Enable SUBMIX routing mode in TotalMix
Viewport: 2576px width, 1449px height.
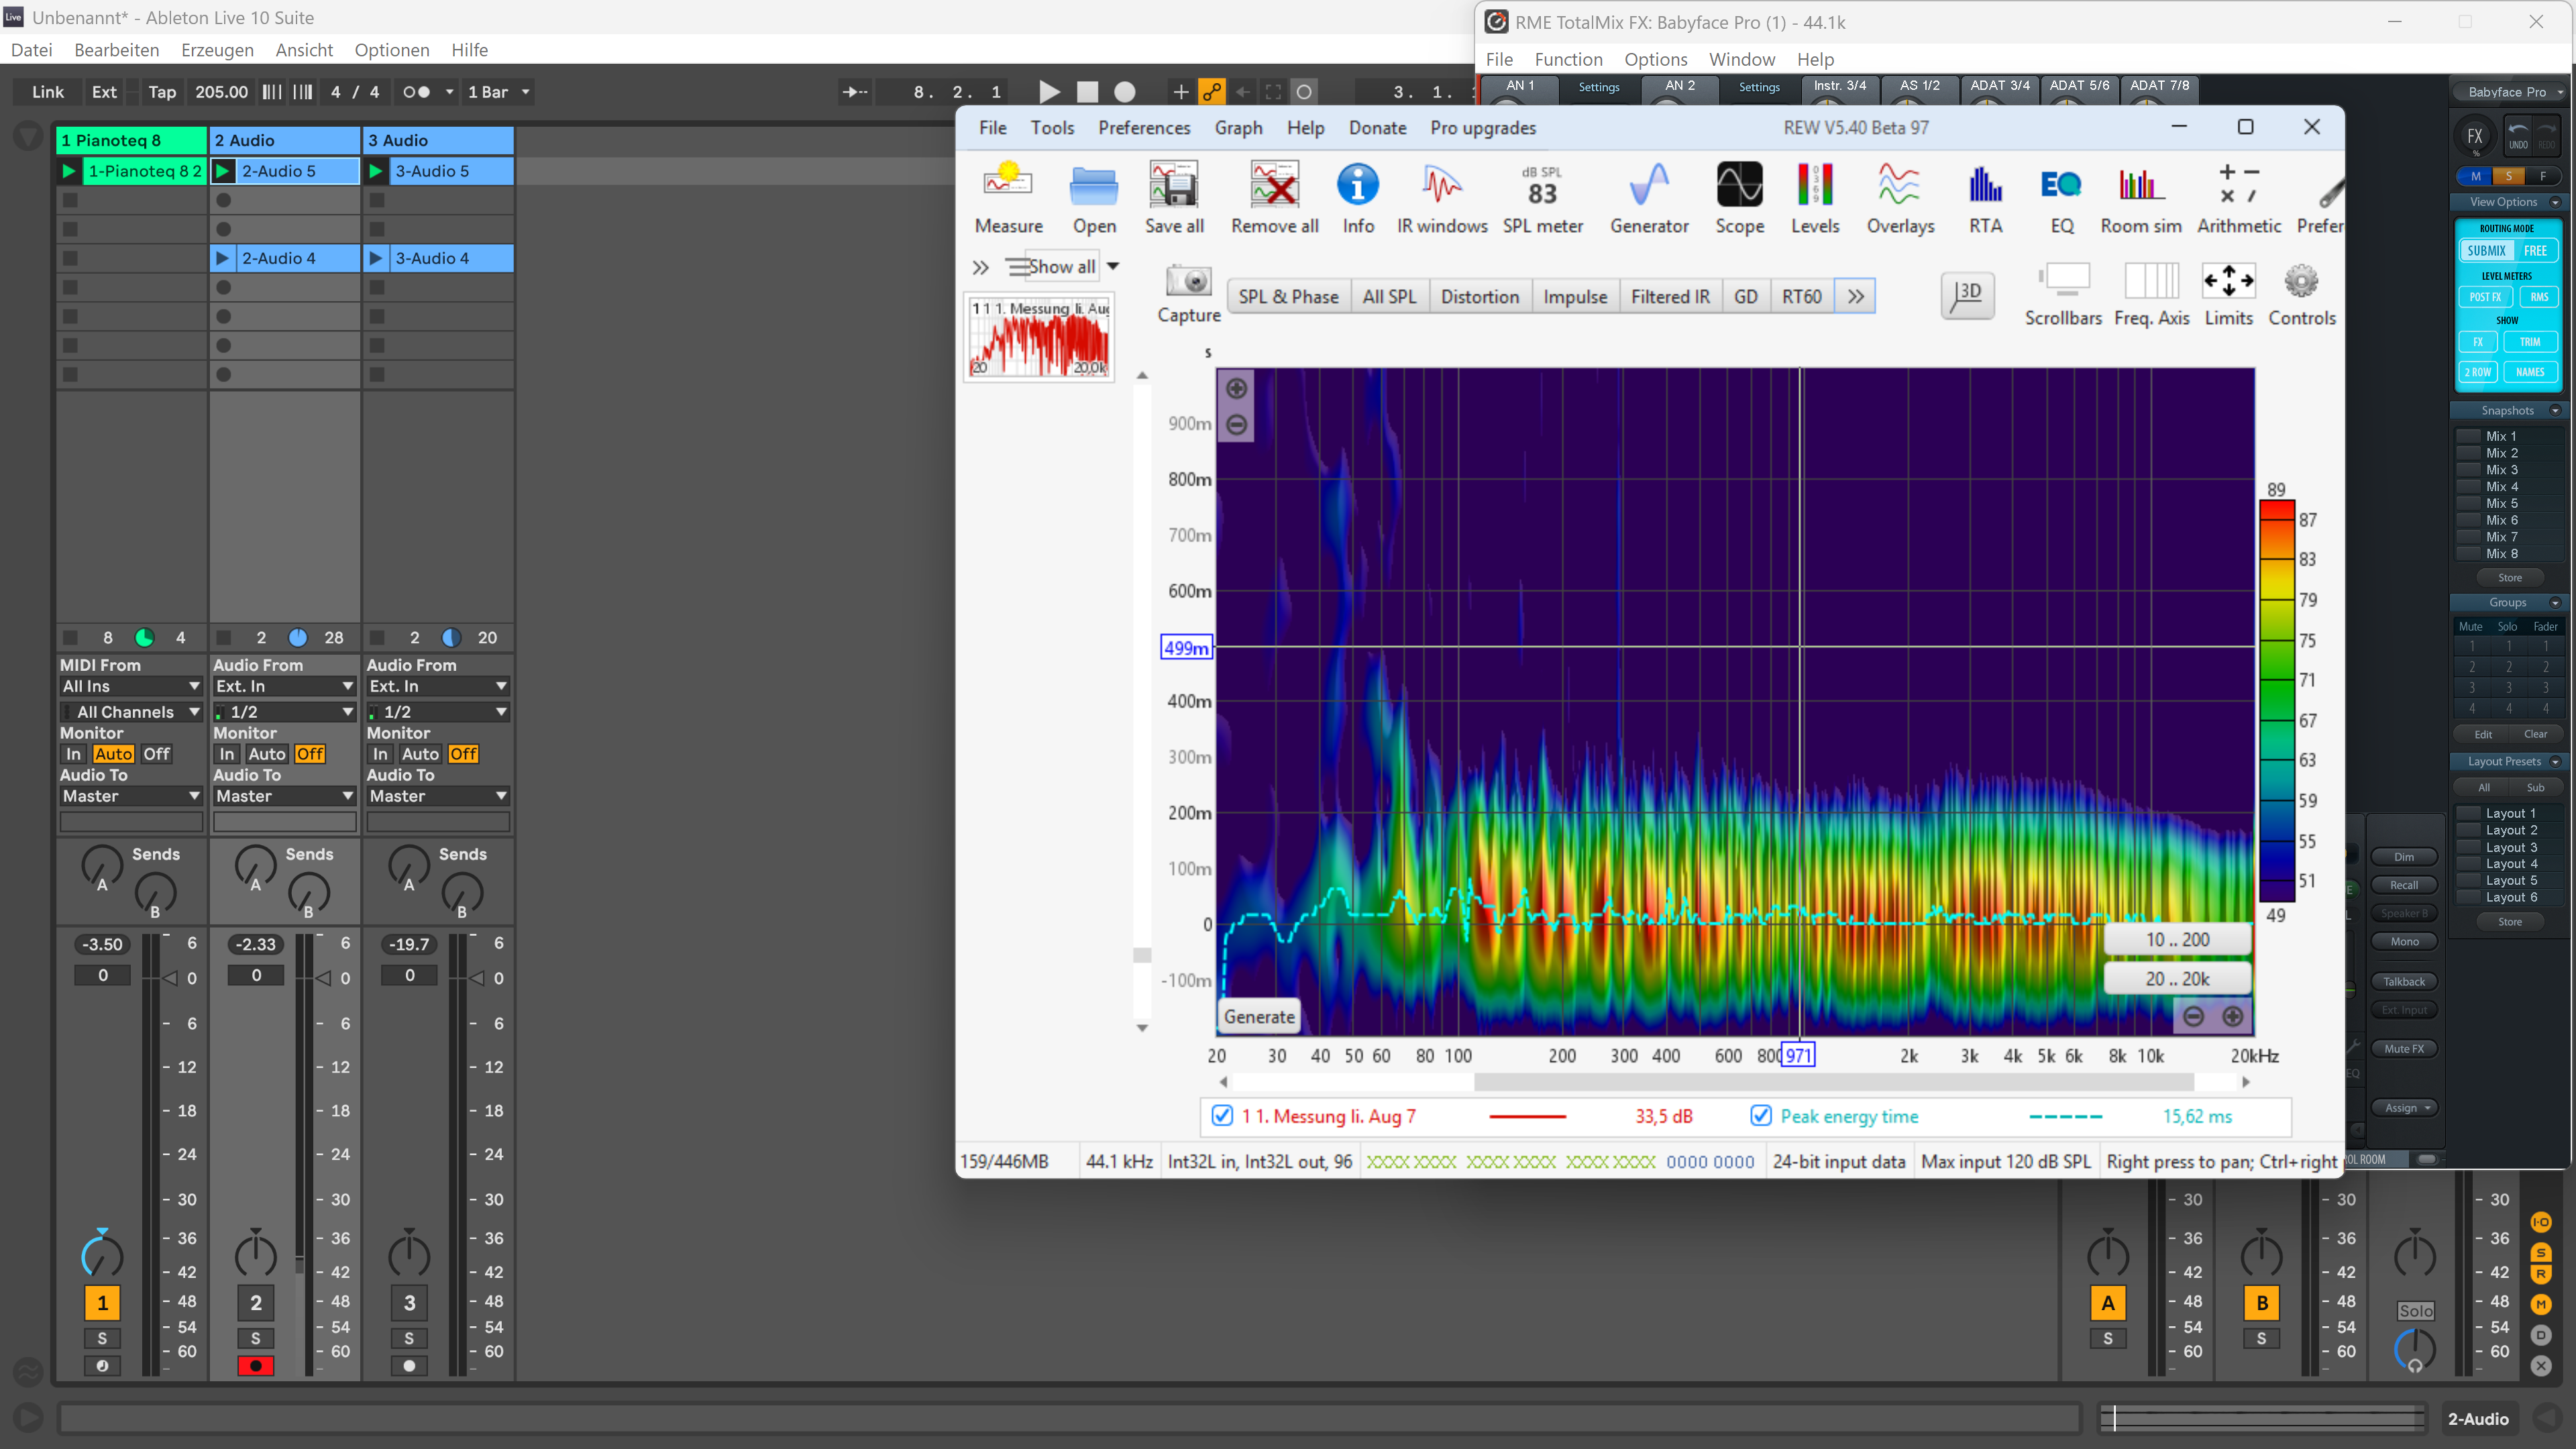click(x=2486, y=251)
